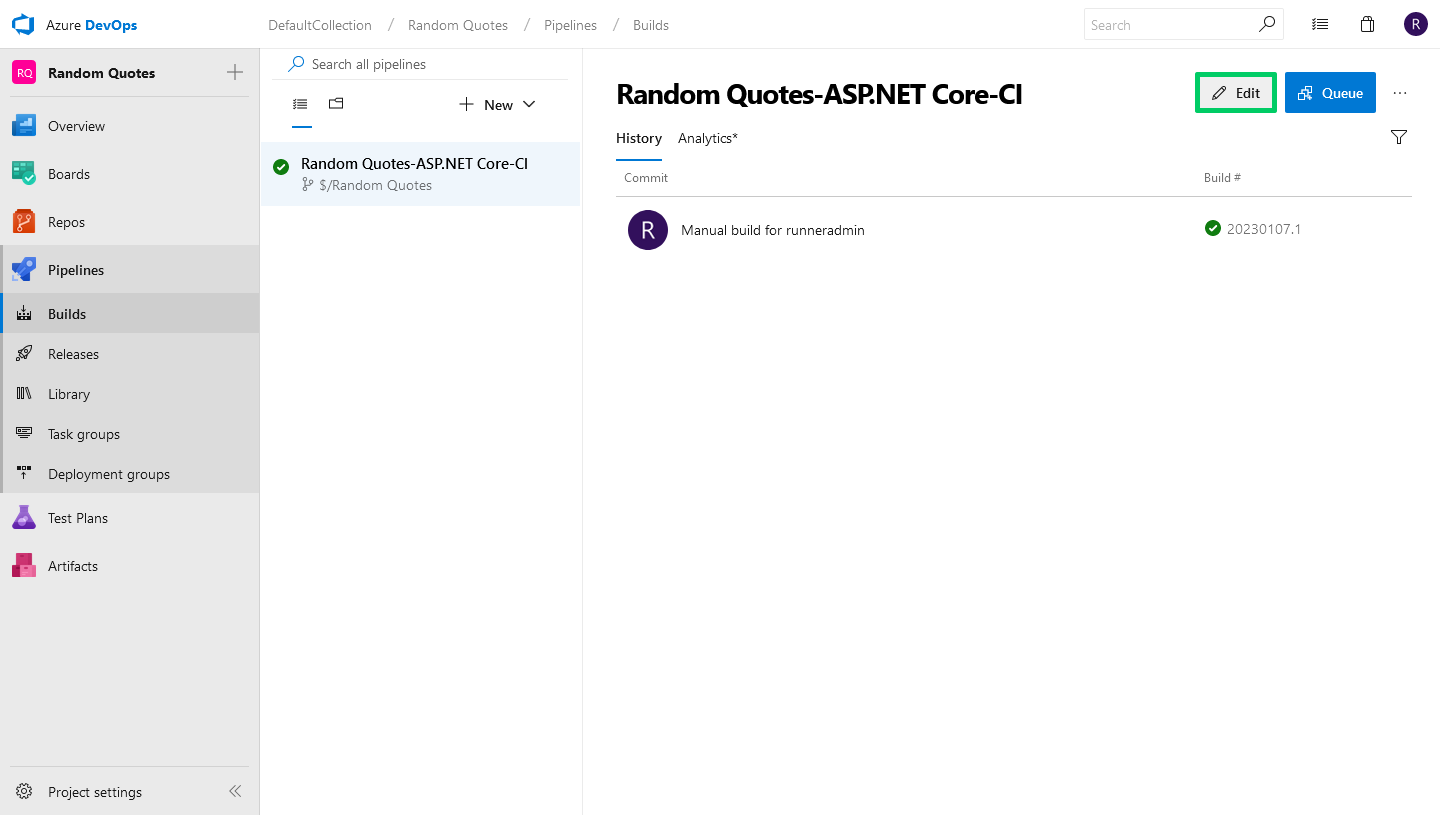Open the Boards sidebar icon
1440x815 pixels.
tap(24, 174)
